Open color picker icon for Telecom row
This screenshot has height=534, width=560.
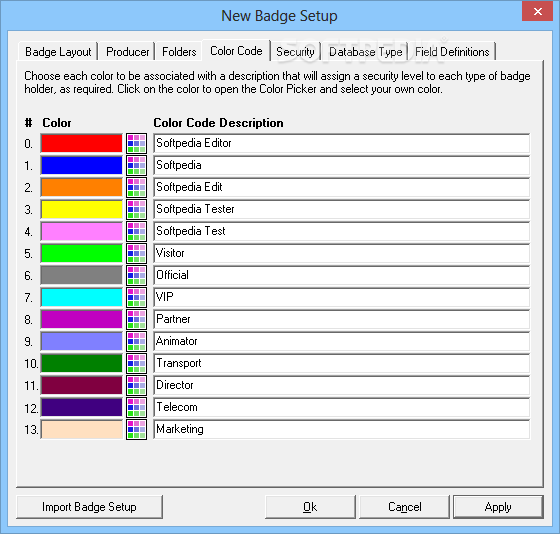pos(136,407)
